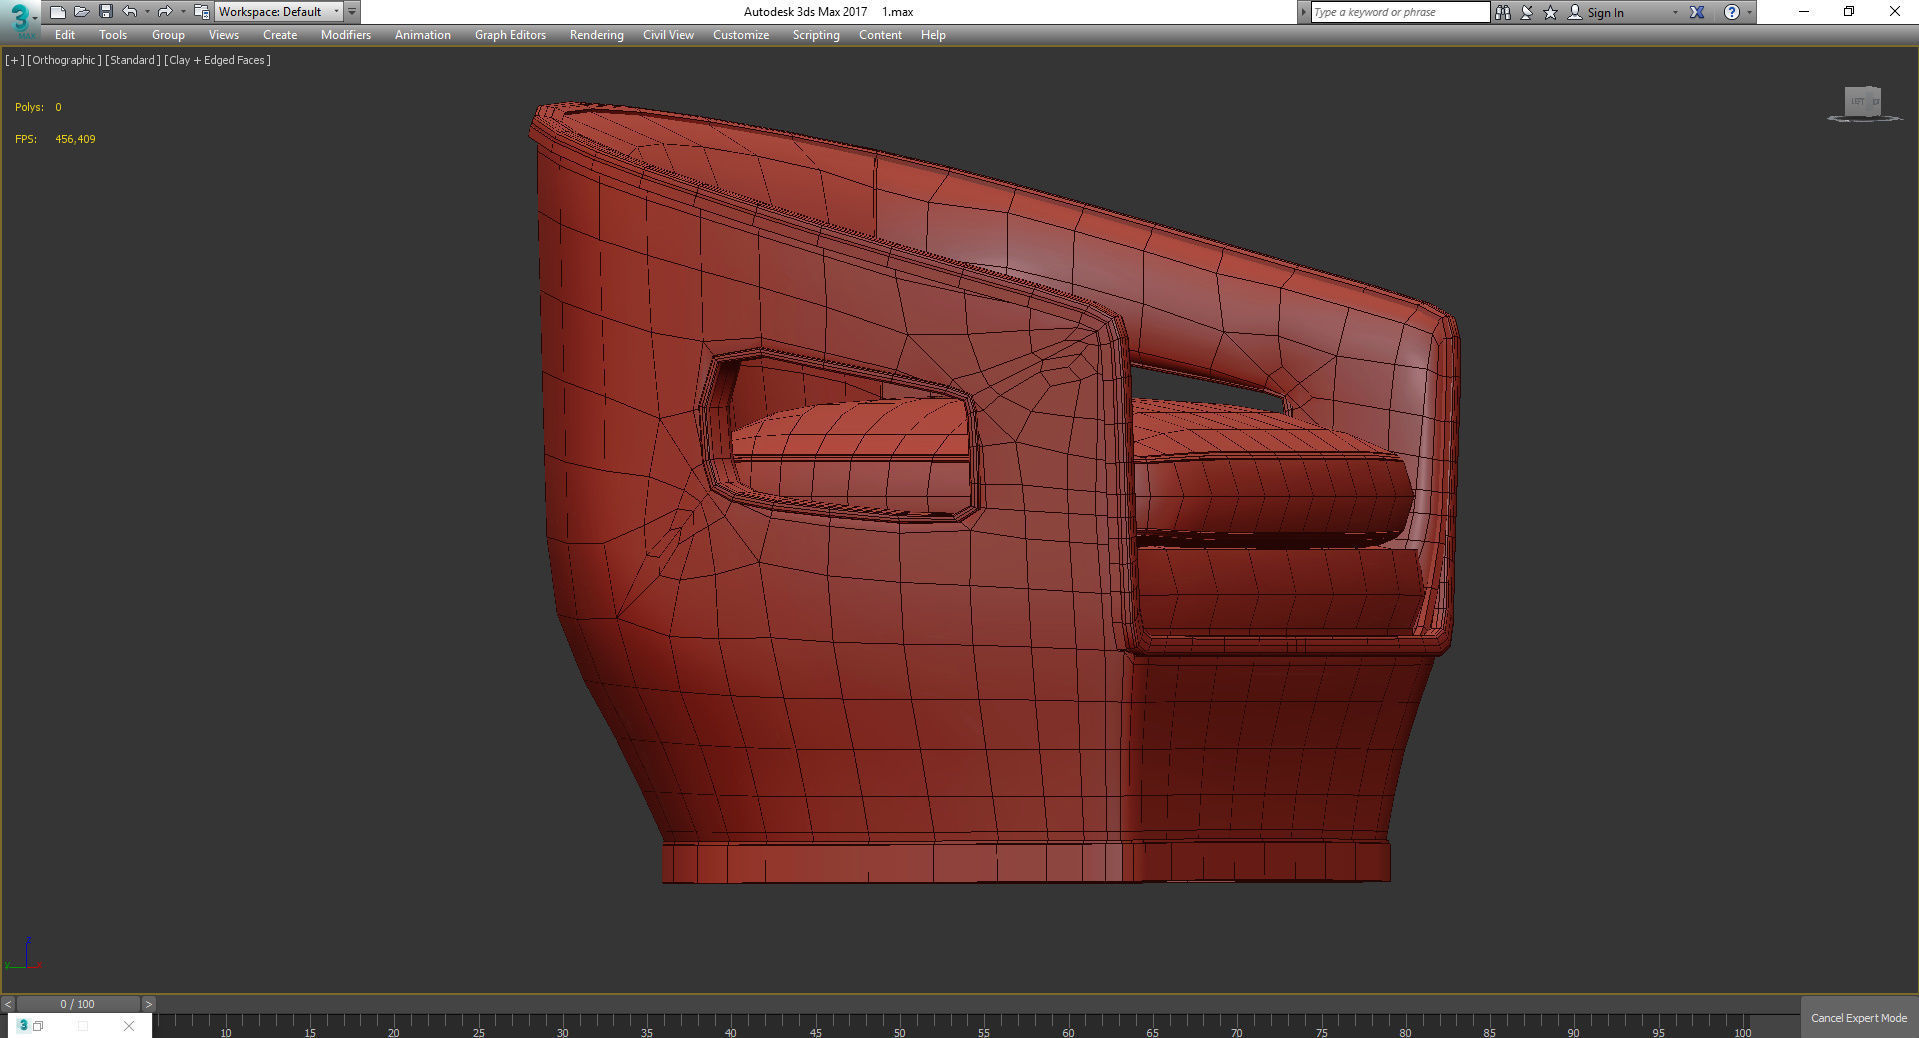The width and height of the screenshot is (1919, 1038).
Task: Open the Clay + Edged Faces viewport menu
Action: tap(217, 60)
